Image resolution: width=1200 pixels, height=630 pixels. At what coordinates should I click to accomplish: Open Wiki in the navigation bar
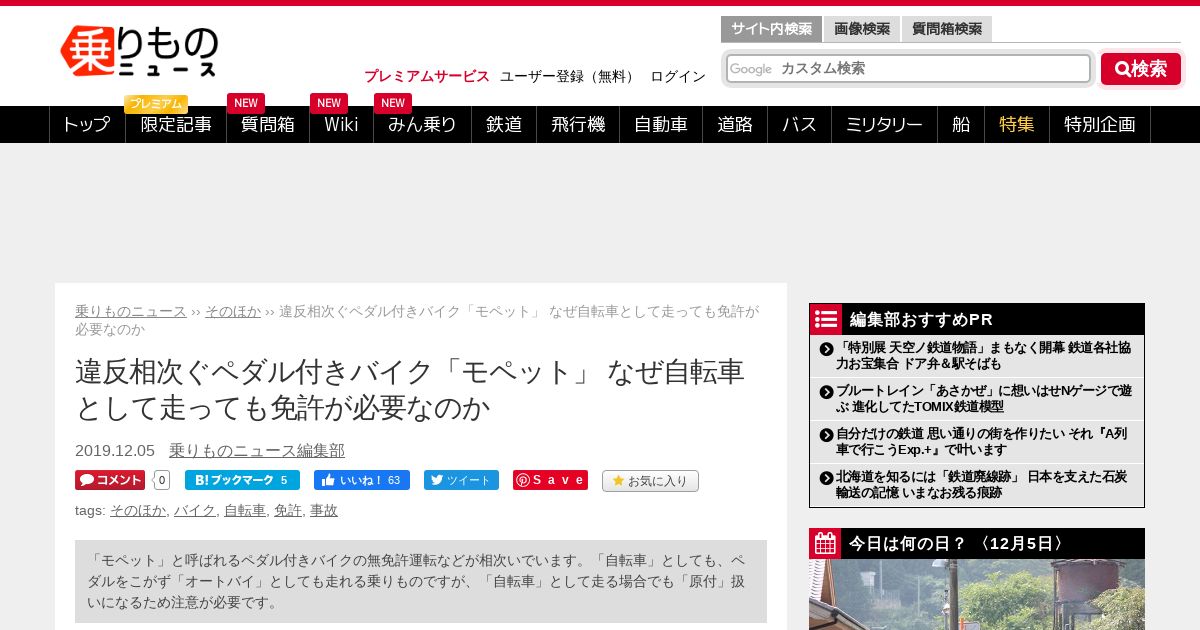pyautogui.click(x=341, y=124)
